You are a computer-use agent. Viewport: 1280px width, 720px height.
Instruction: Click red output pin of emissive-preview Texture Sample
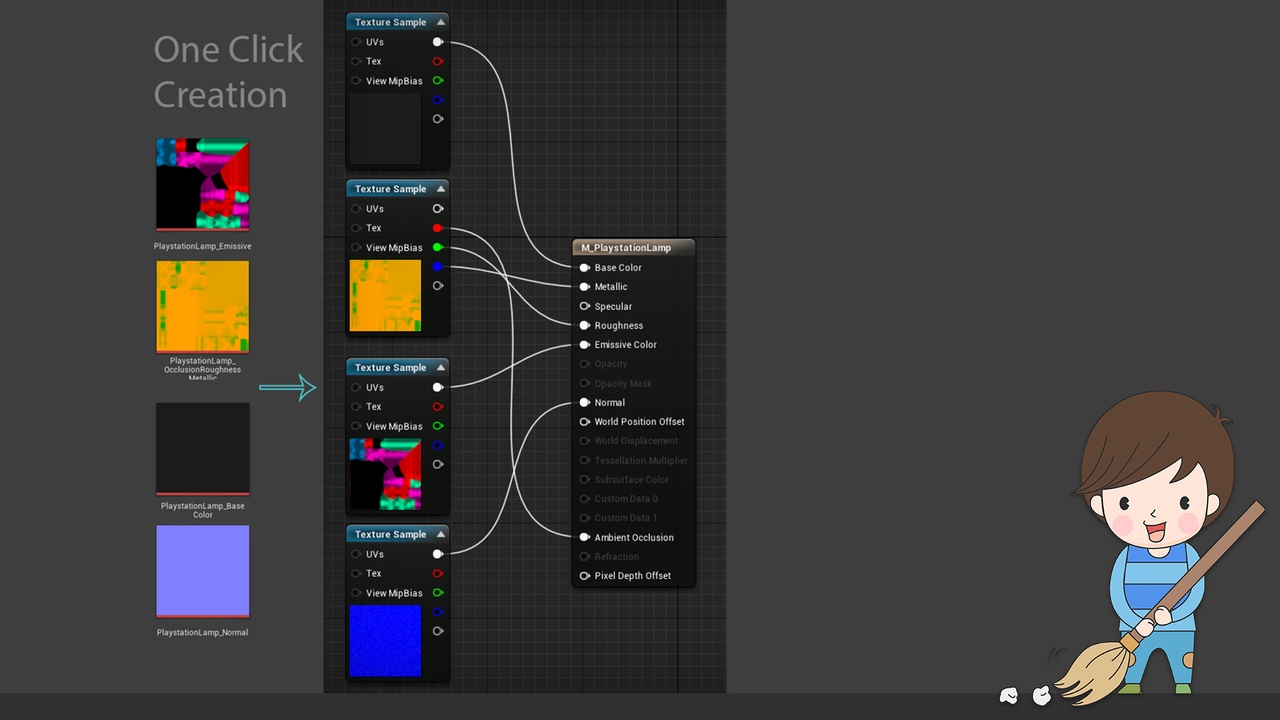[438, 406]
